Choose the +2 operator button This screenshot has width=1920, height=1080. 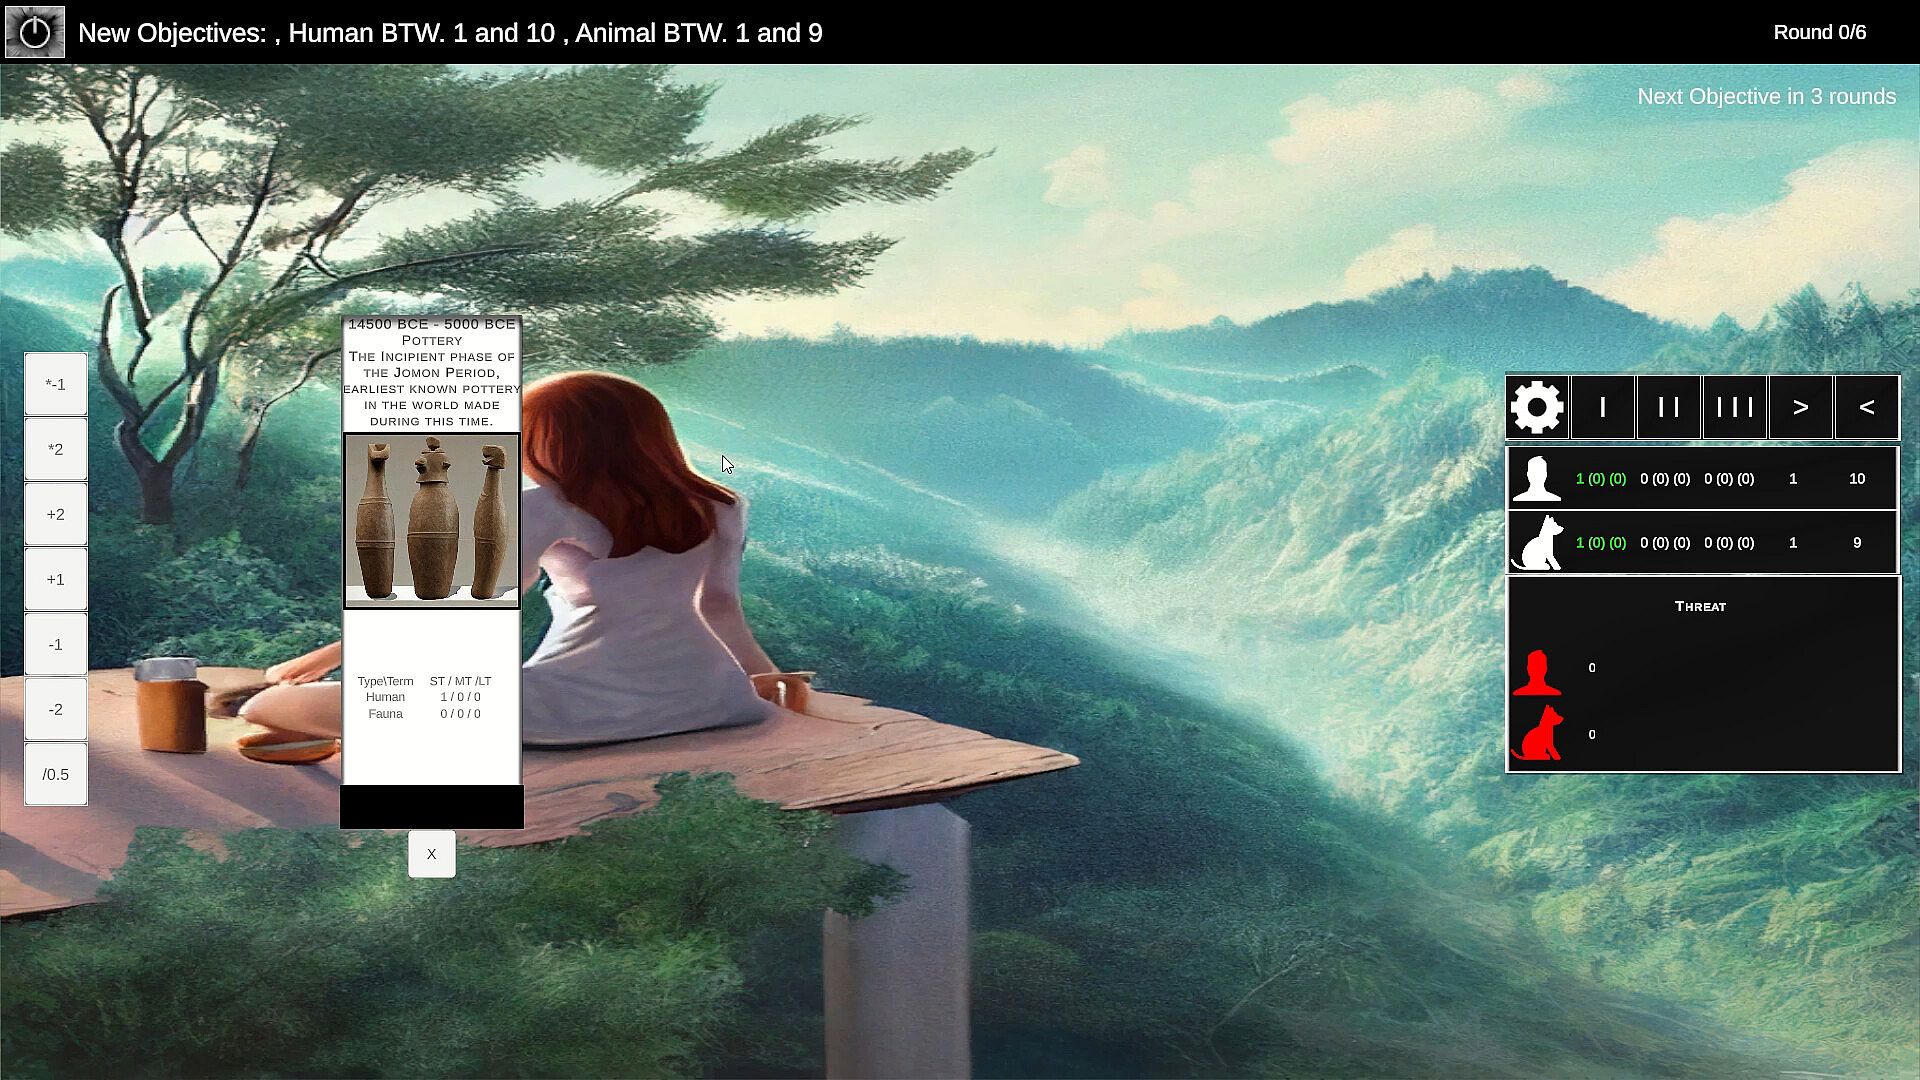(56, 514)
